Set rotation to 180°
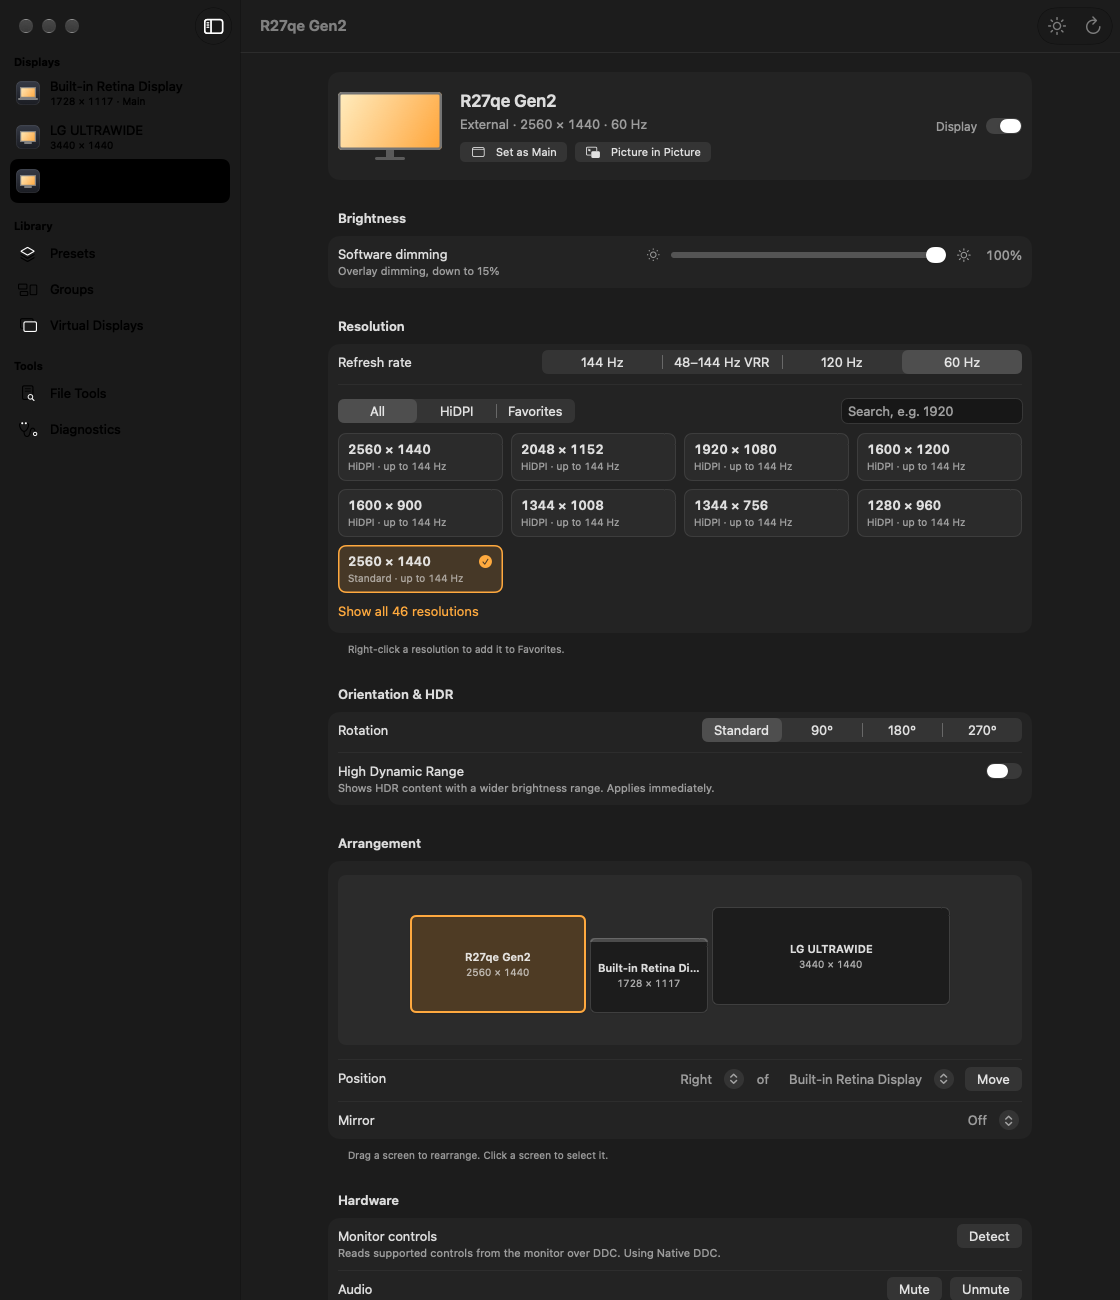The image size is (1120, 1300). tap(902, 730)
